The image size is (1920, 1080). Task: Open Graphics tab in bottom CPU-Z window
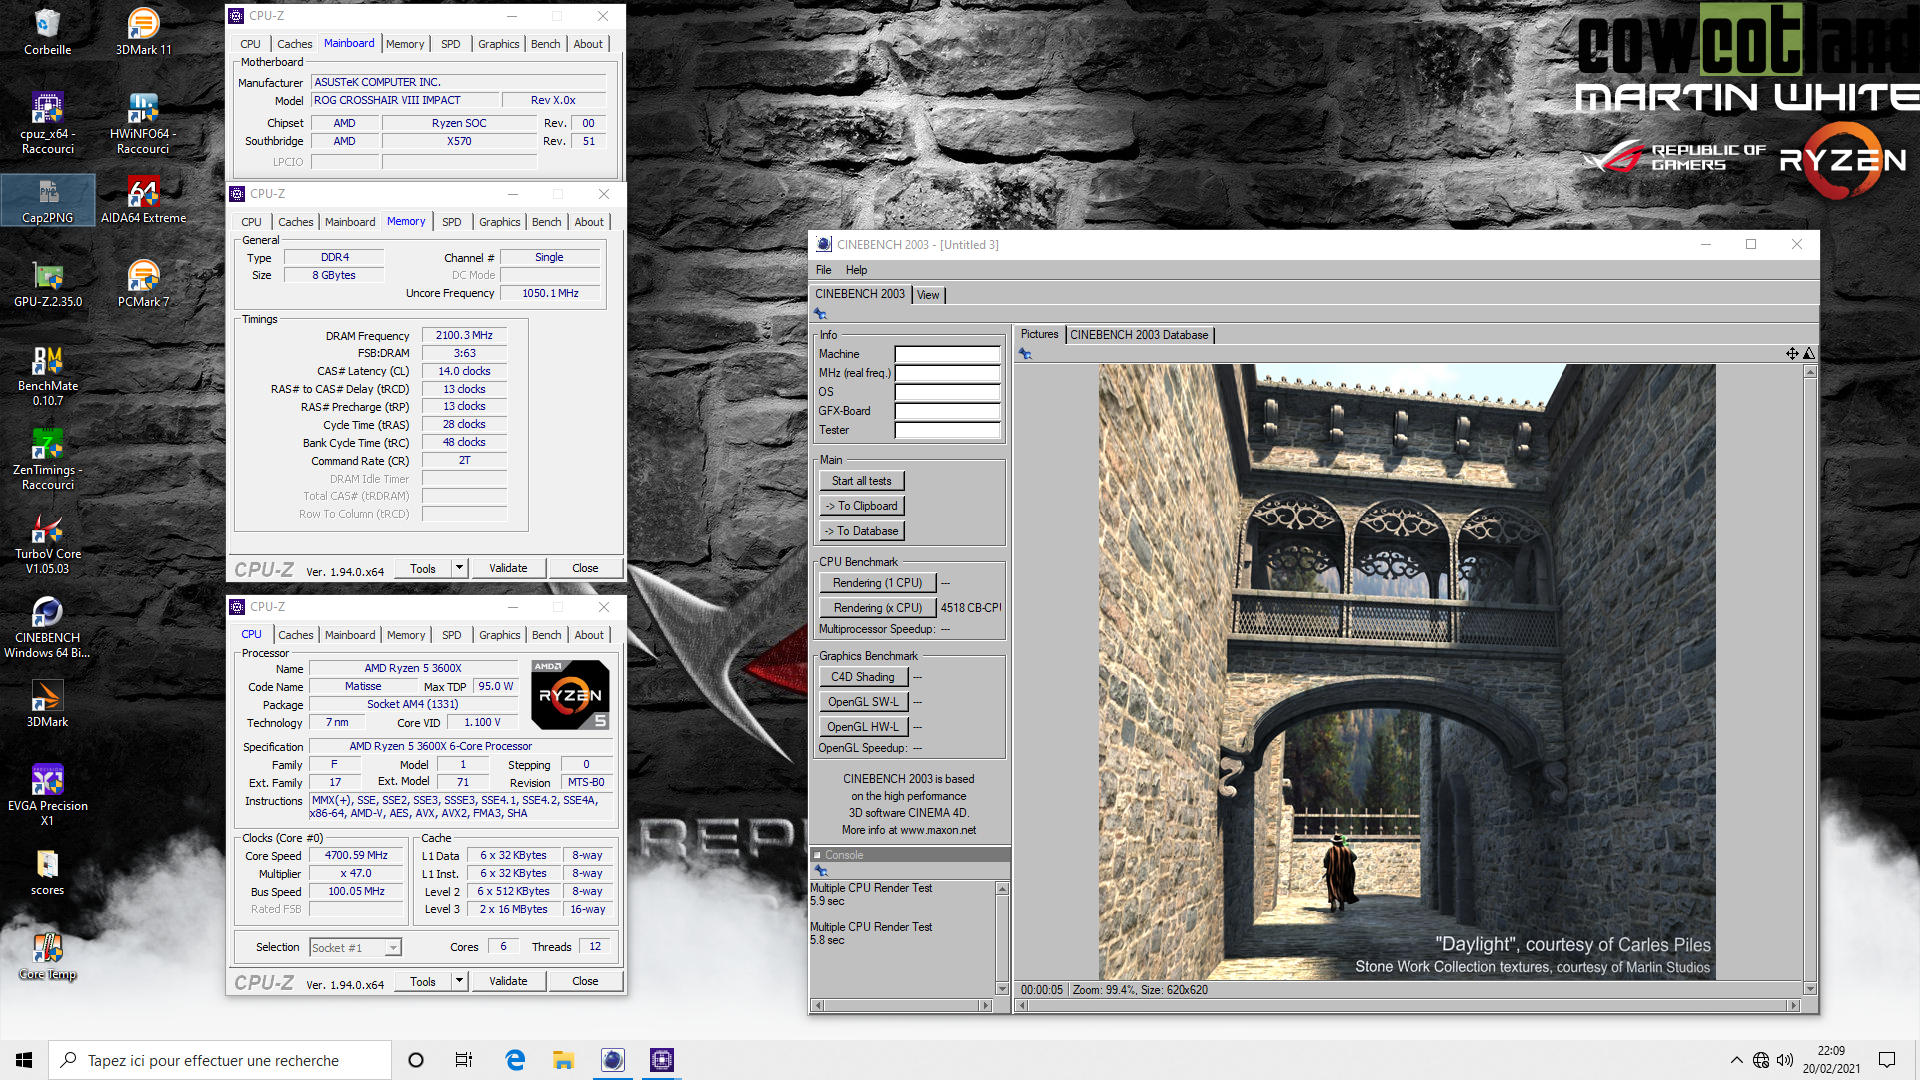coord(499,635)
